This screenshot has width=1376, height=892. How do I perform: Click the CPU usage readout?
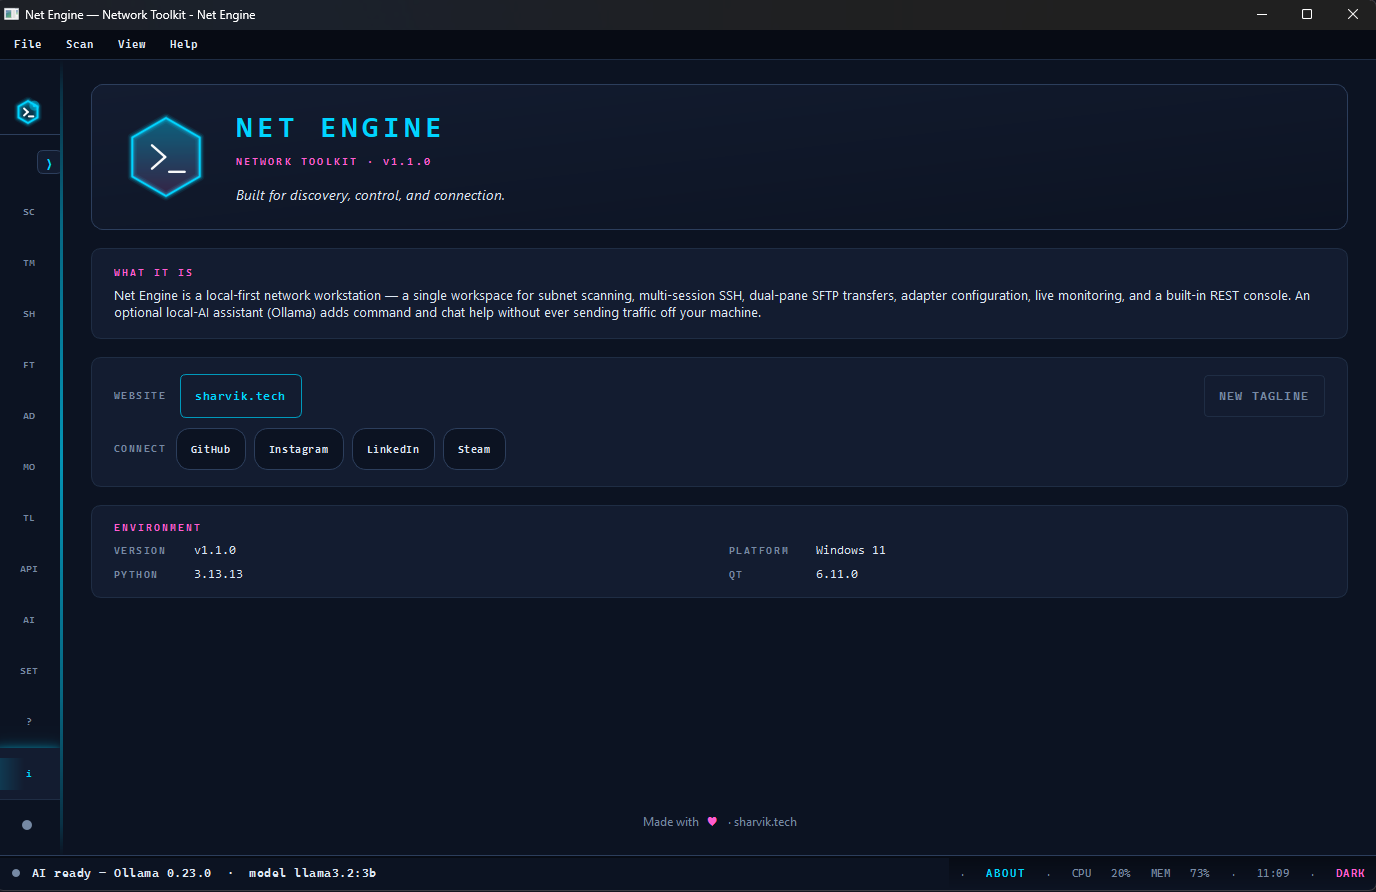(x=1101, y=873)
